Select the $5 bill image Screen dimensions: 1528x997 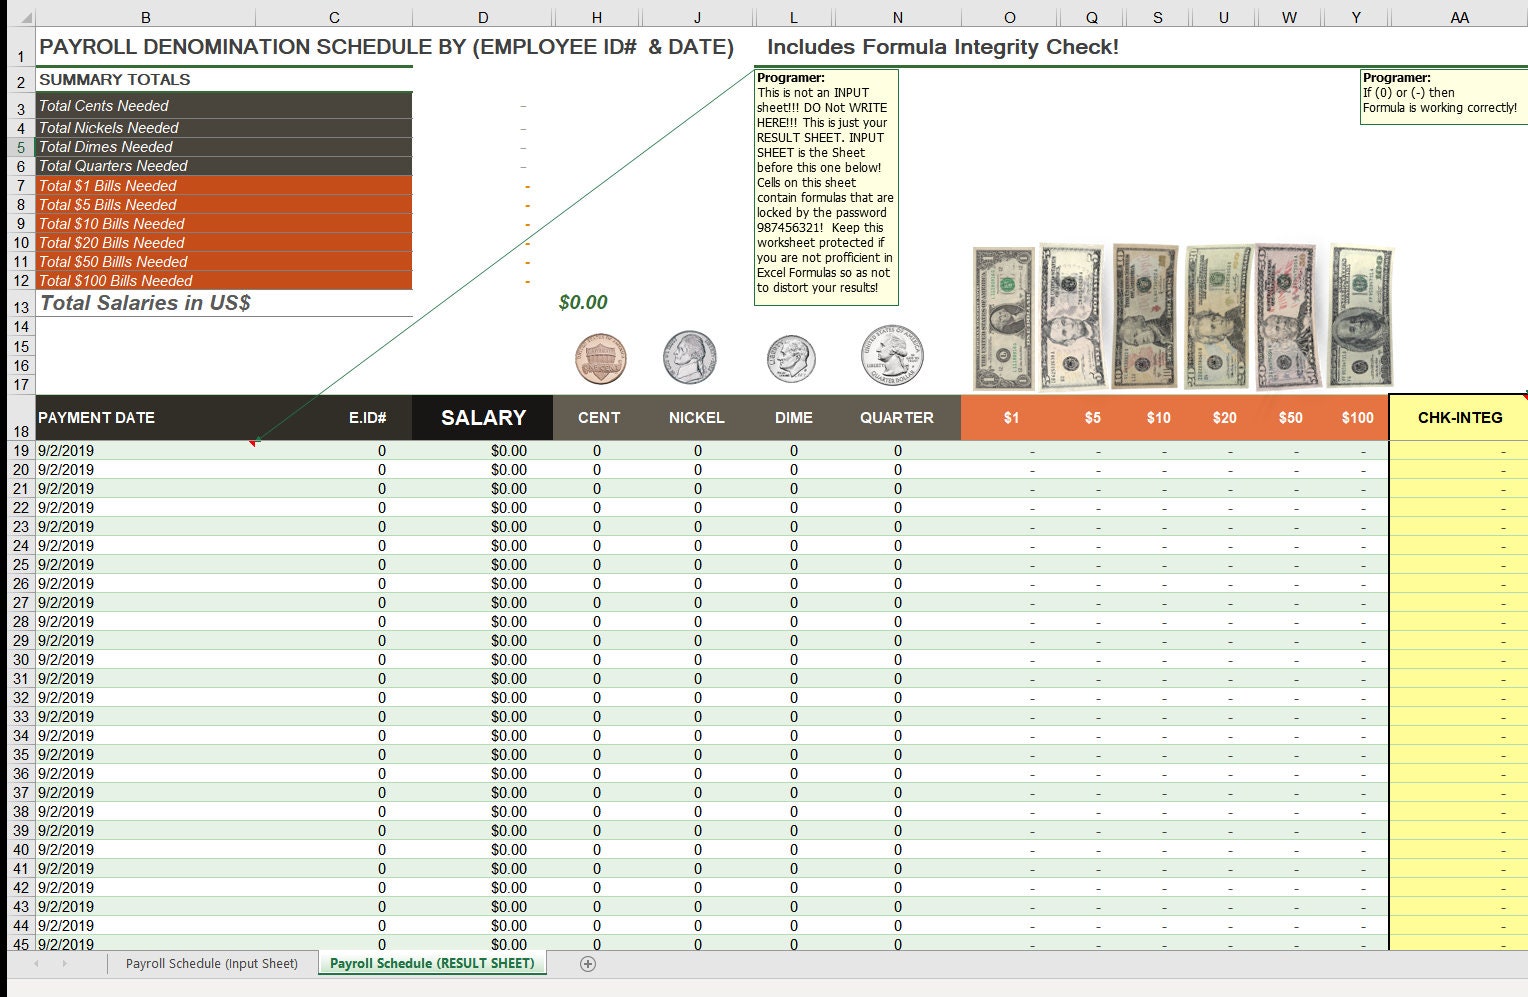(1072, 315)
